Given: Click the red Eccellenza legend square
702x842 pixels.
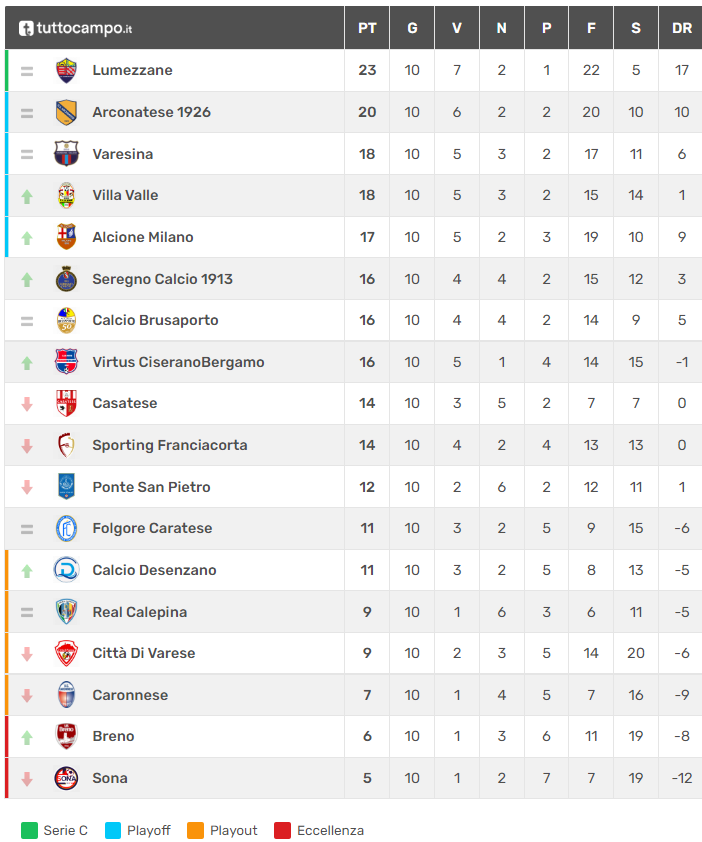Looking at the screenshot, I should coord(282,830).
